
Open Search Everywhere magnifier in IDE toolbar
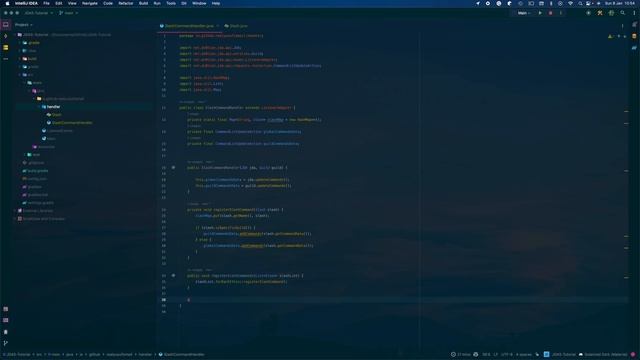622,13
